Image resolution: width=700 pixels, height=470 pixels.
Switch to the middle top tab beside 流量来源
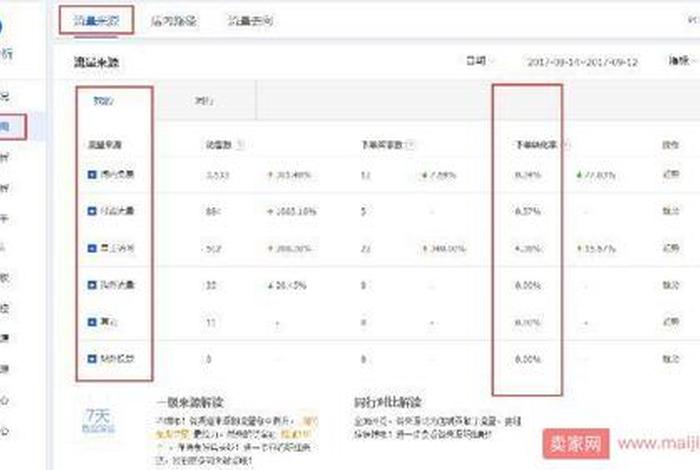pyautogui.click(x=173, y=21)
